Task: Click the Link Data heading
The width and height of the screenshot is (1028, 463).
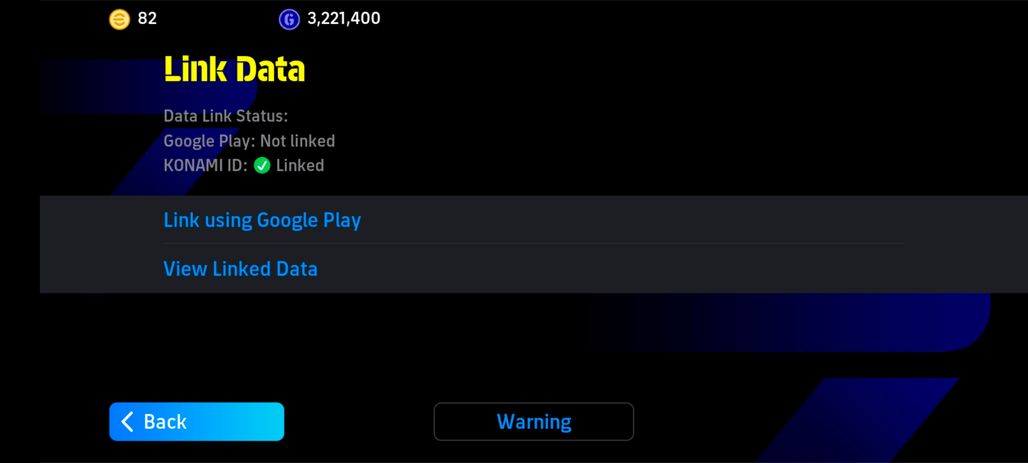Action: coord(234,69)
